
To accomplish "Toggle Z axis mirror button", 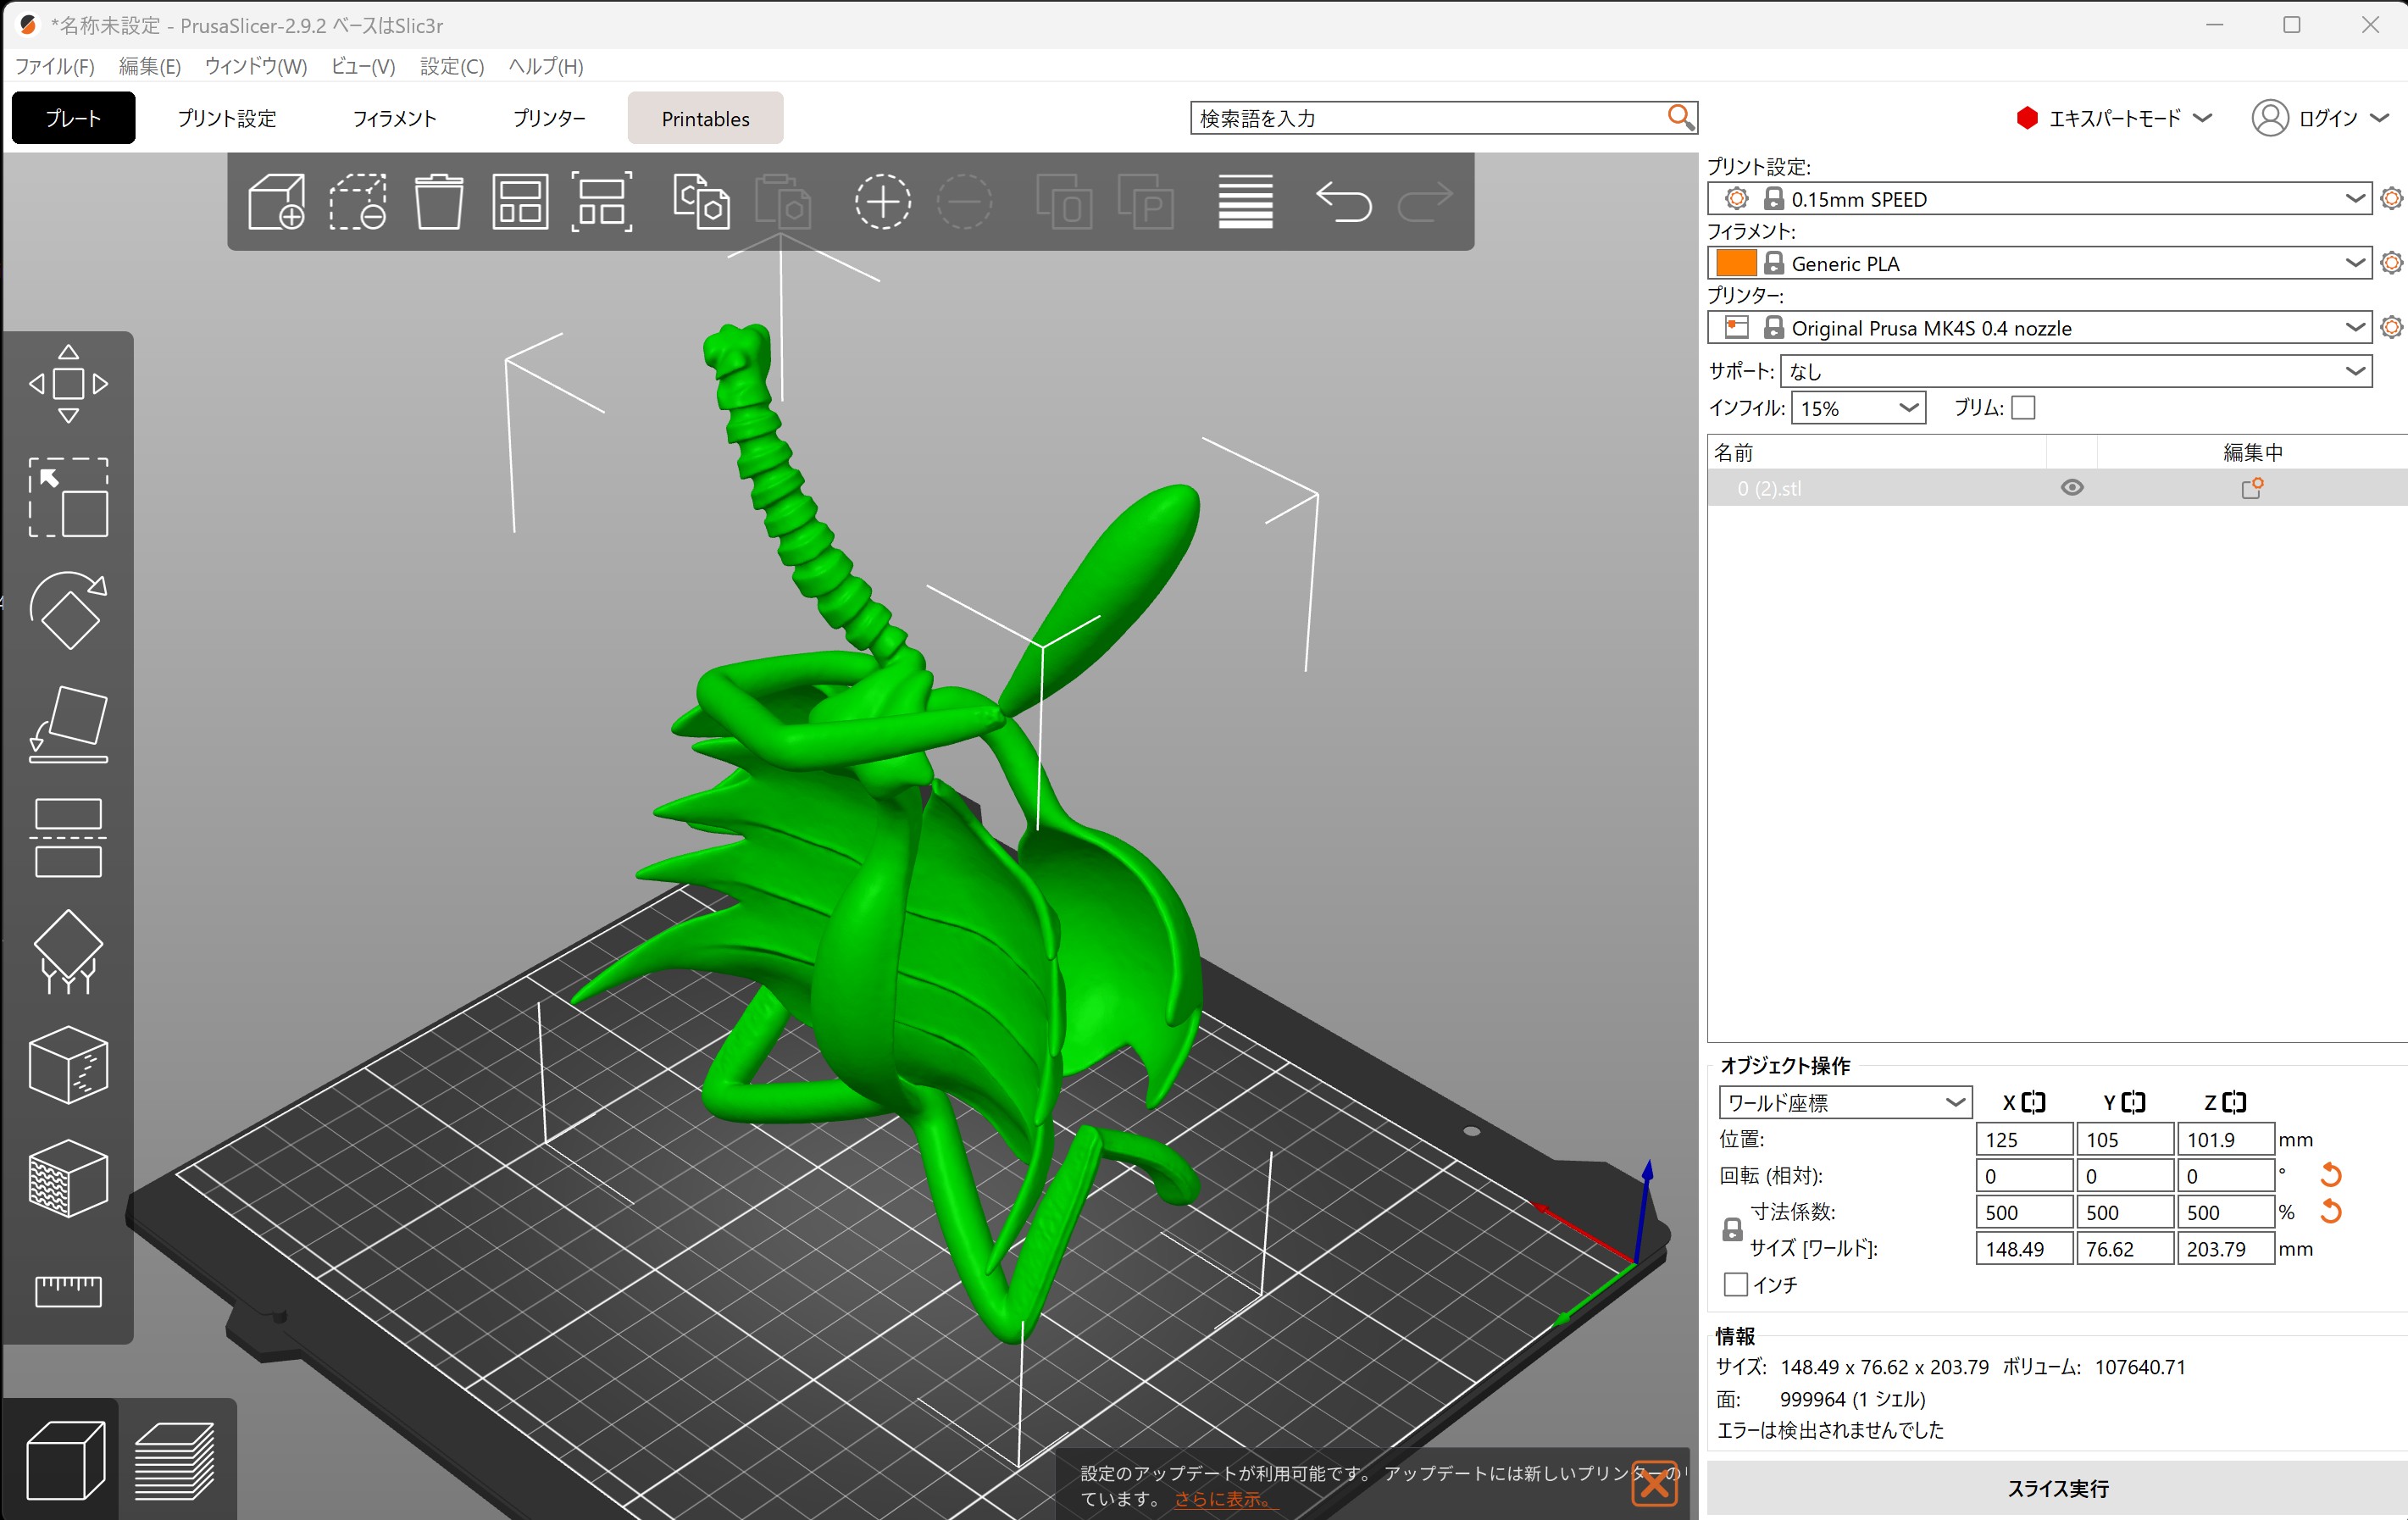I will coord(2234,1102).
